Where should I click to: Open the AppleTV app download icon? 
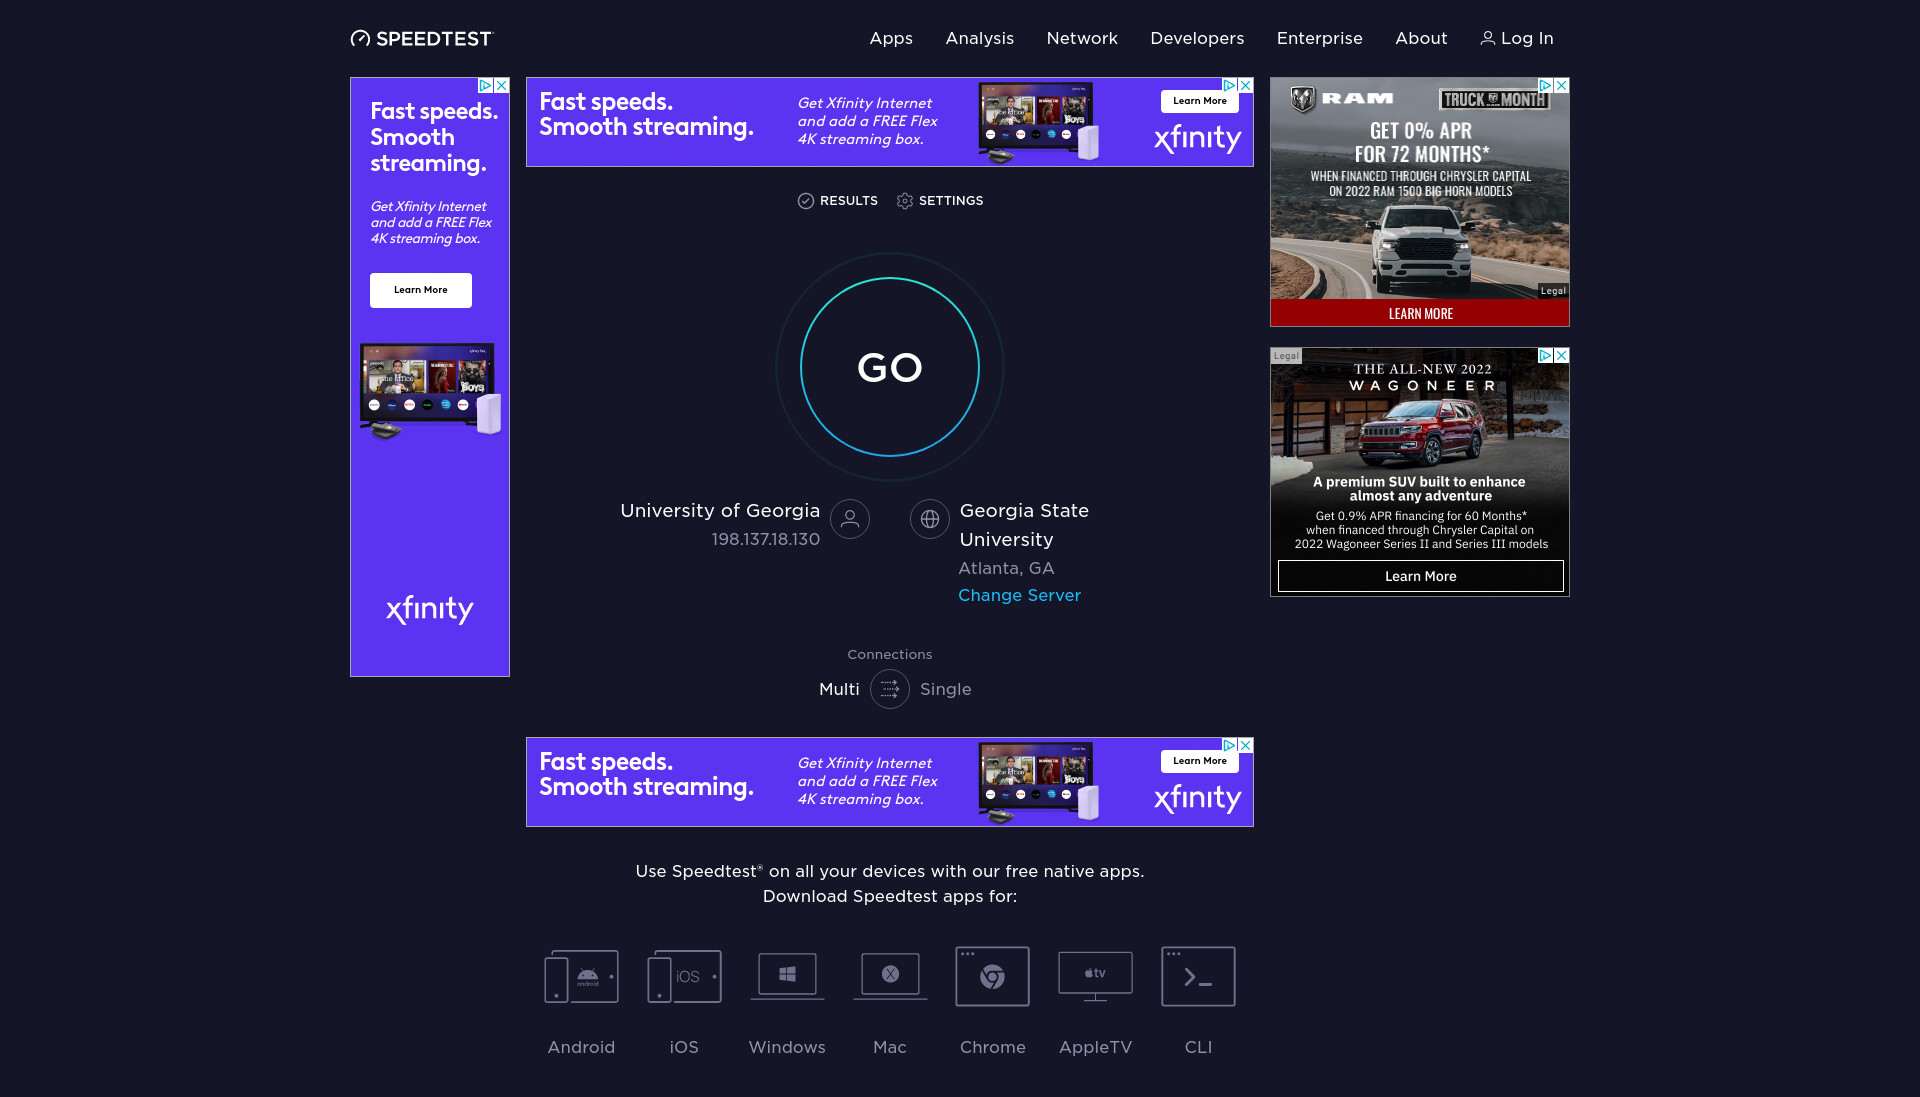point(1096,976)
